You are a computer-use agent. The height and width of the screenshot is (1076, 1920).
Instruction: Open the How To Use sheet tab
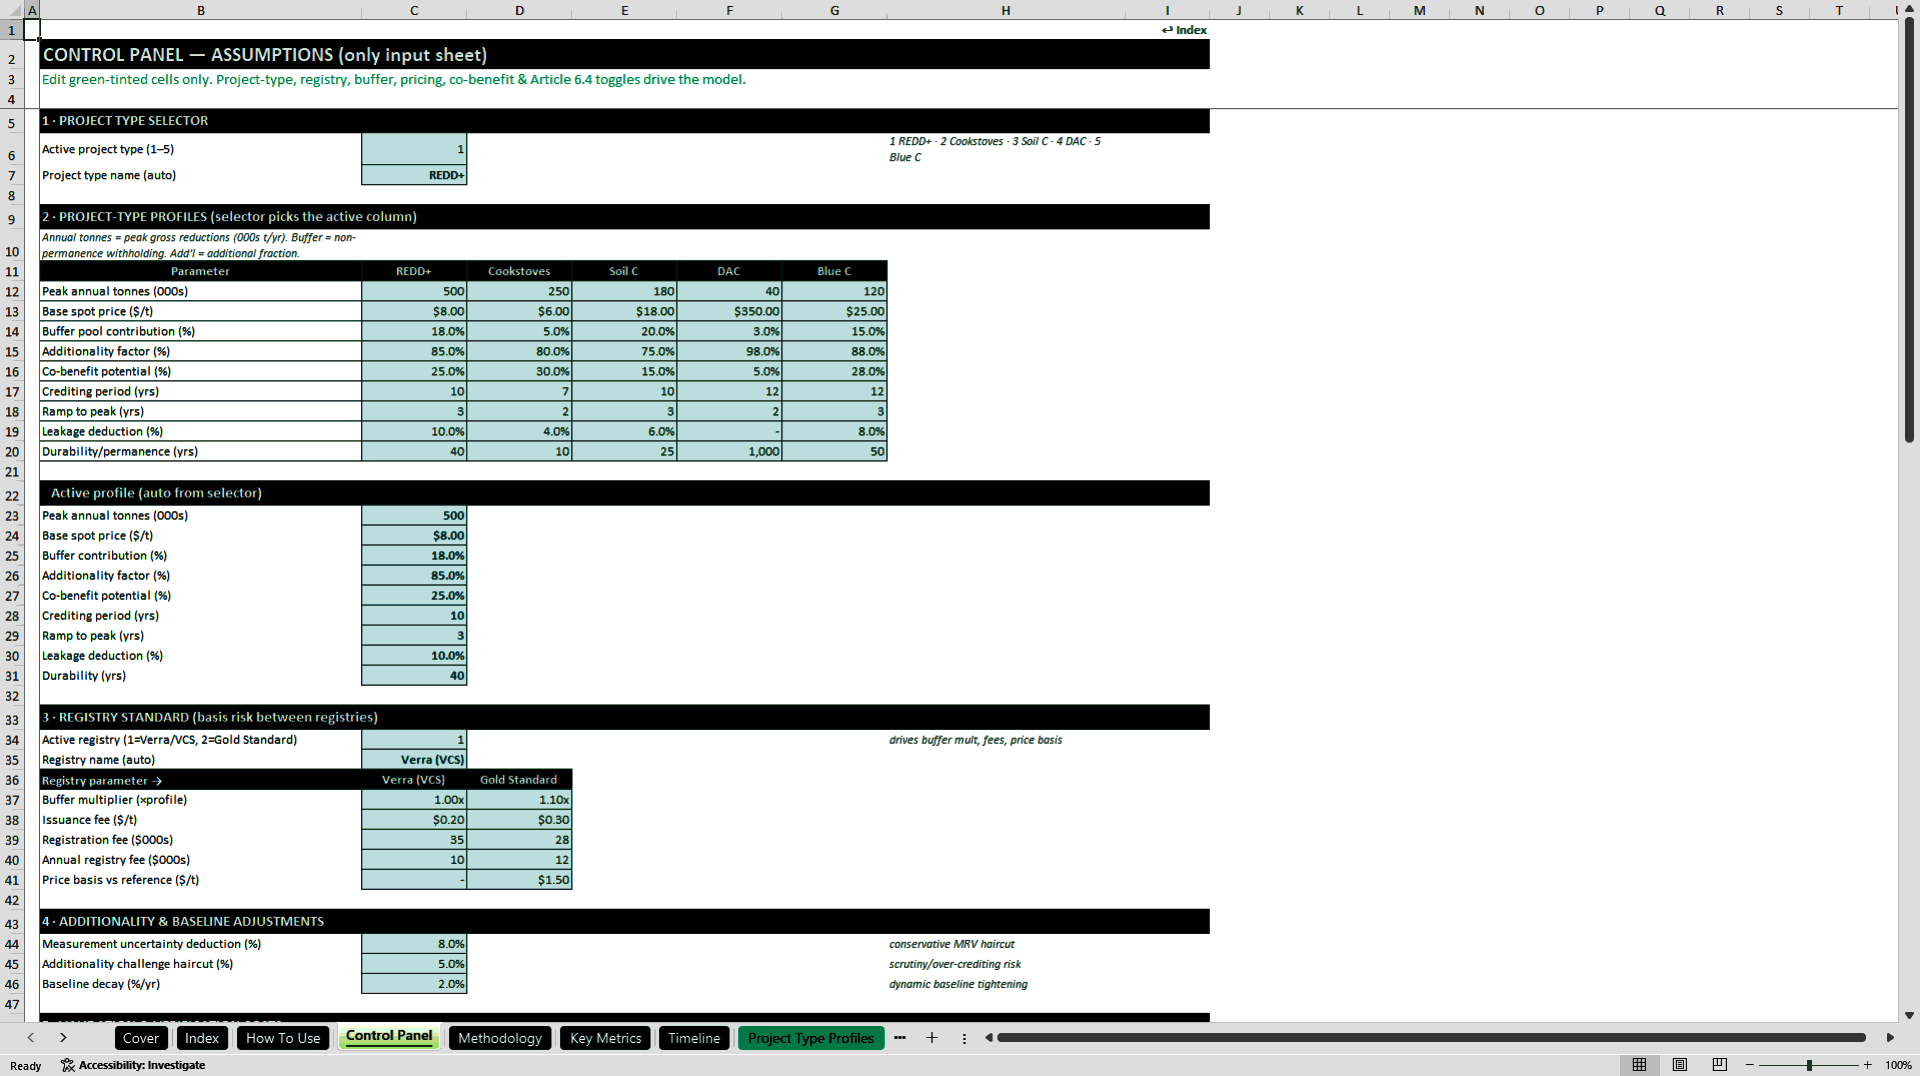[x=283, y=1038]
